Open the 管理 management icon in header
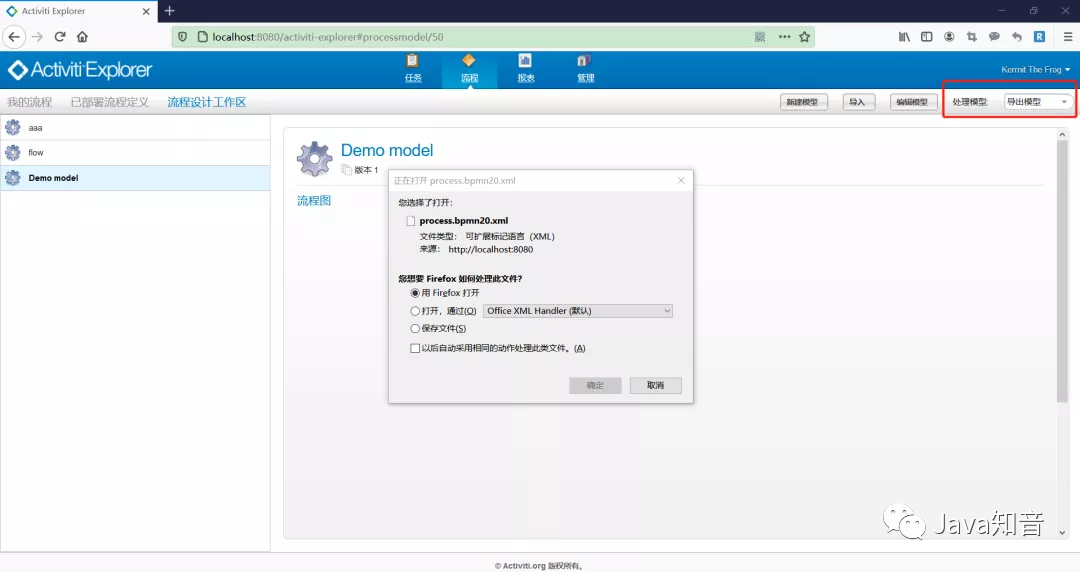This screenshot has width=1080, height=572. 585,68
